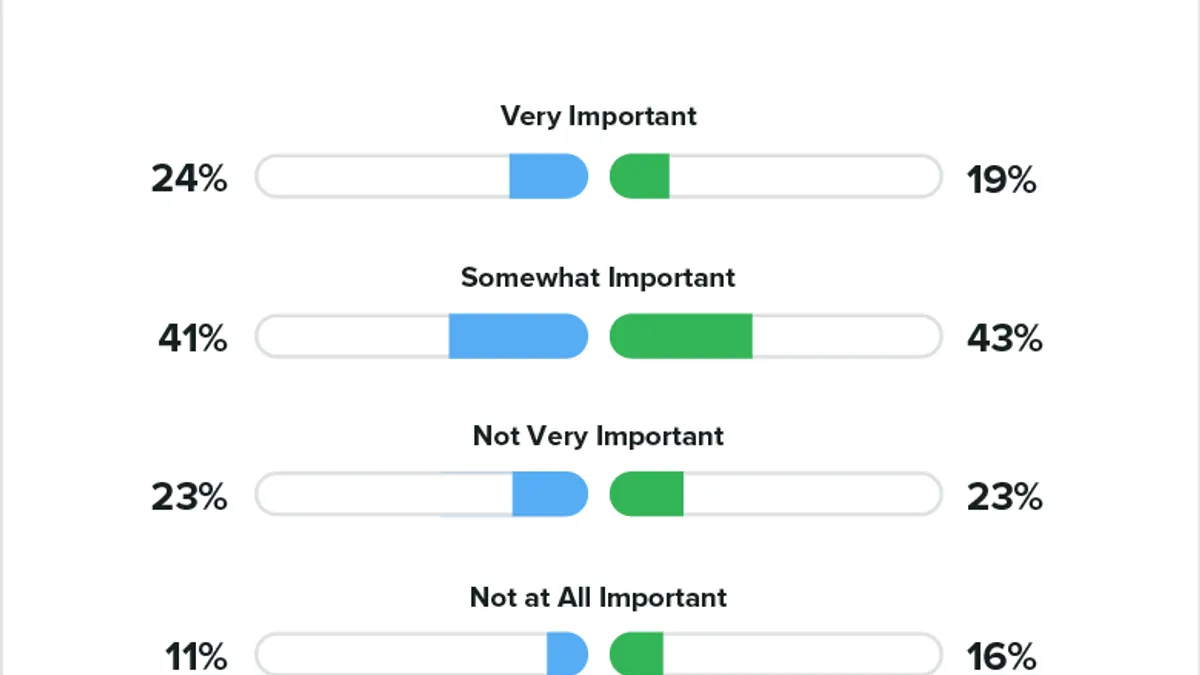Click the green Very Important bar
The image size is (1200, 675).
(x=639, y=177)
